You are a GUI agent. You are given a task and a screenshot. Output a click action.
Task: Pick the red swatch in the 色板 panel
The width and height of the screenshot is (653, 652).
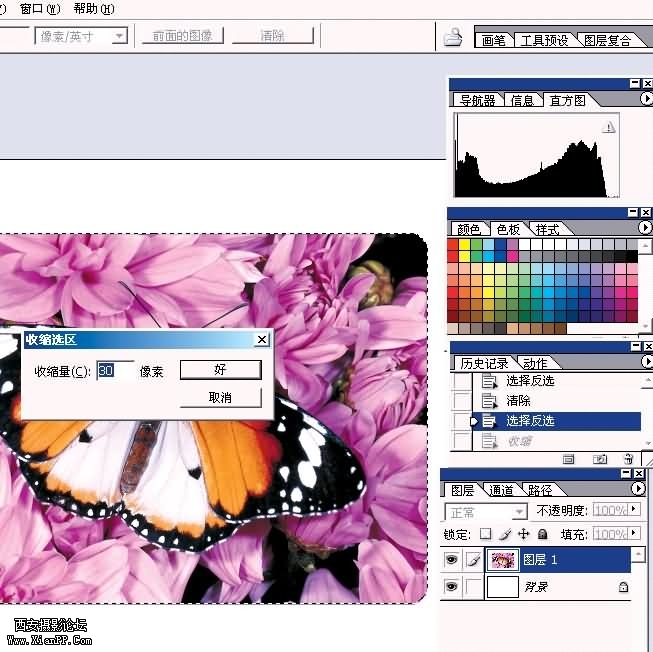[x=453, y=245]
